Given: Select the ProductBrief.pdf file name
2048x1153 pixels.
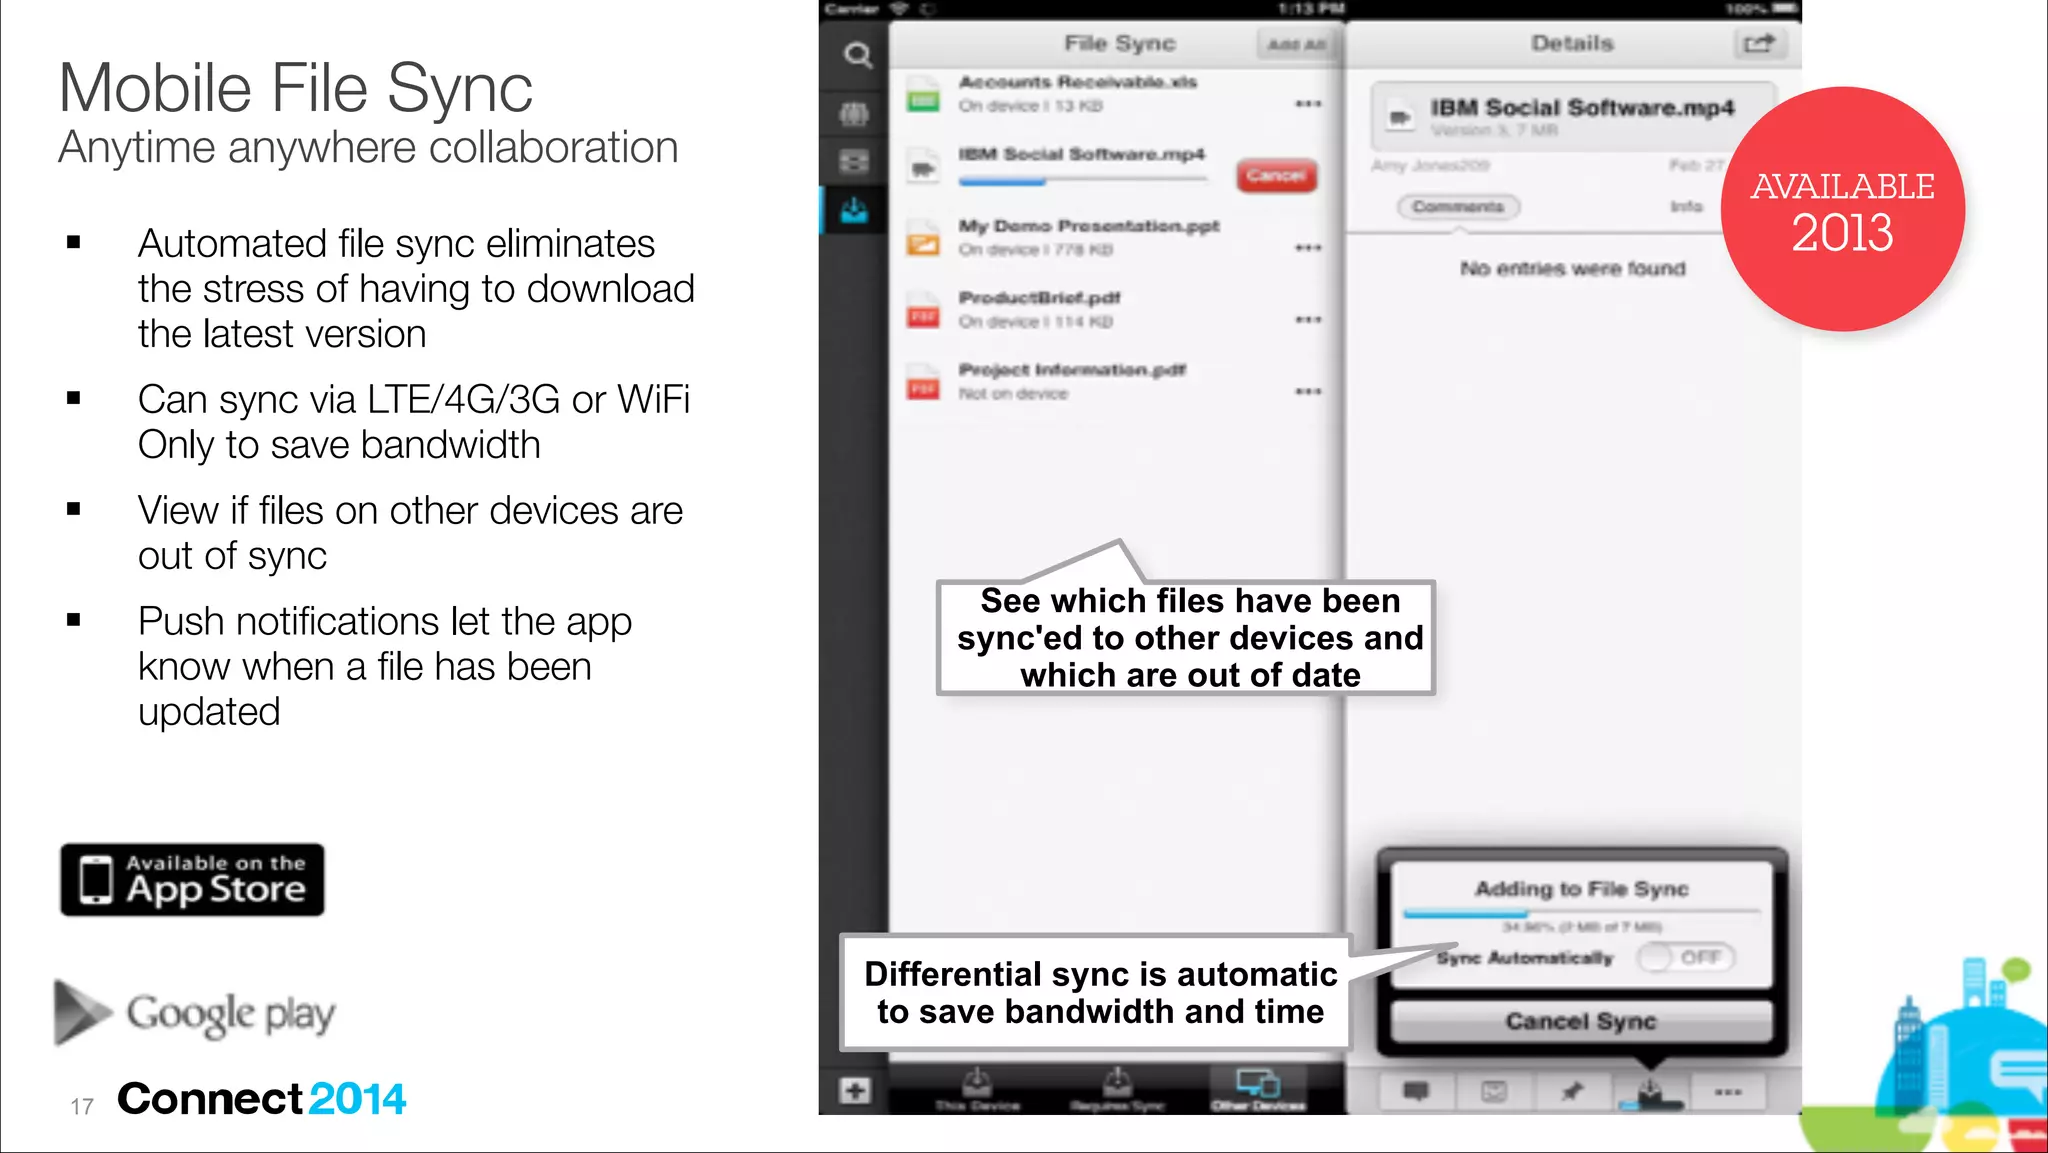Looking at the screenshot, I should pyautogui.click(x=1039, y=298).
